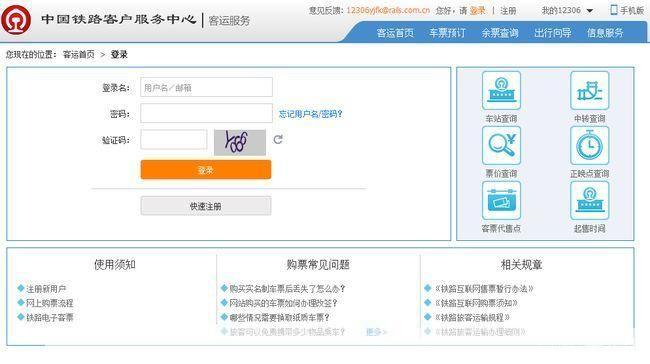Viewport: 650px width, 364px height.
Task: Focus the 登录名 username input field
Action: [x=206, y=87]
